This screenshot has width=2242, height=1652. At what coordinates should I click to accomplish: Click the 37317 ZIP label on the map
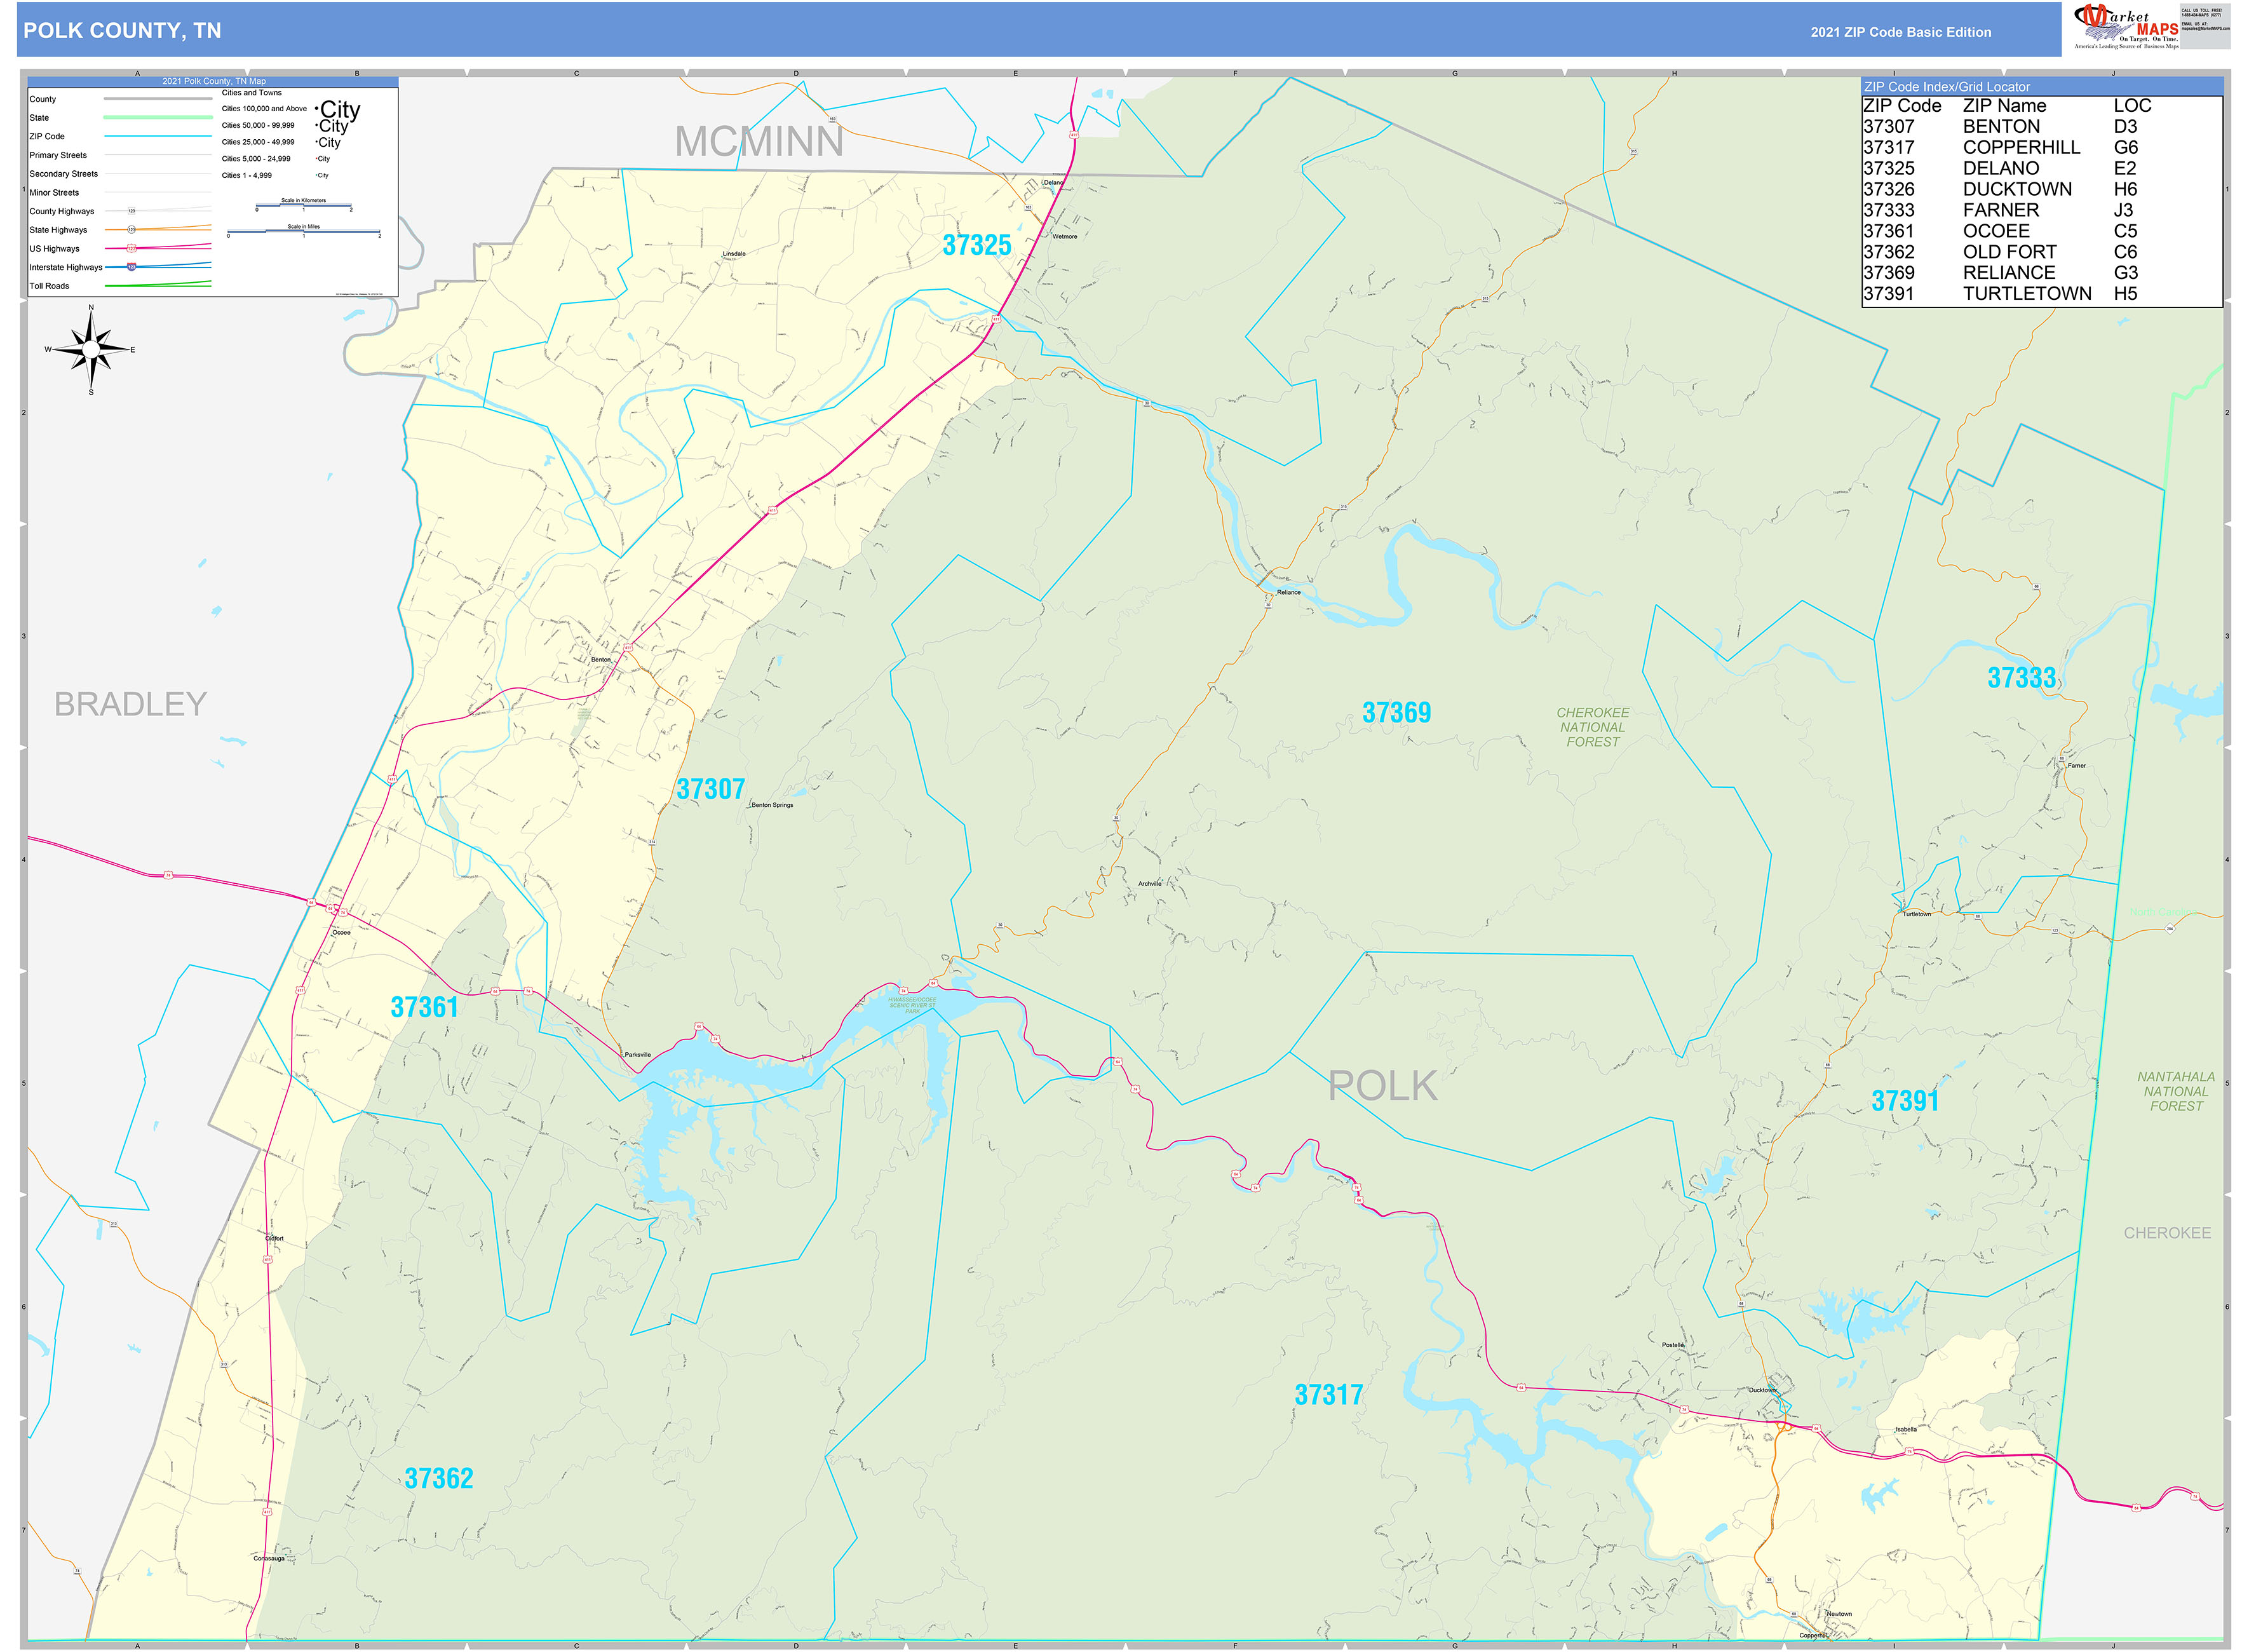[1328, 1395]
